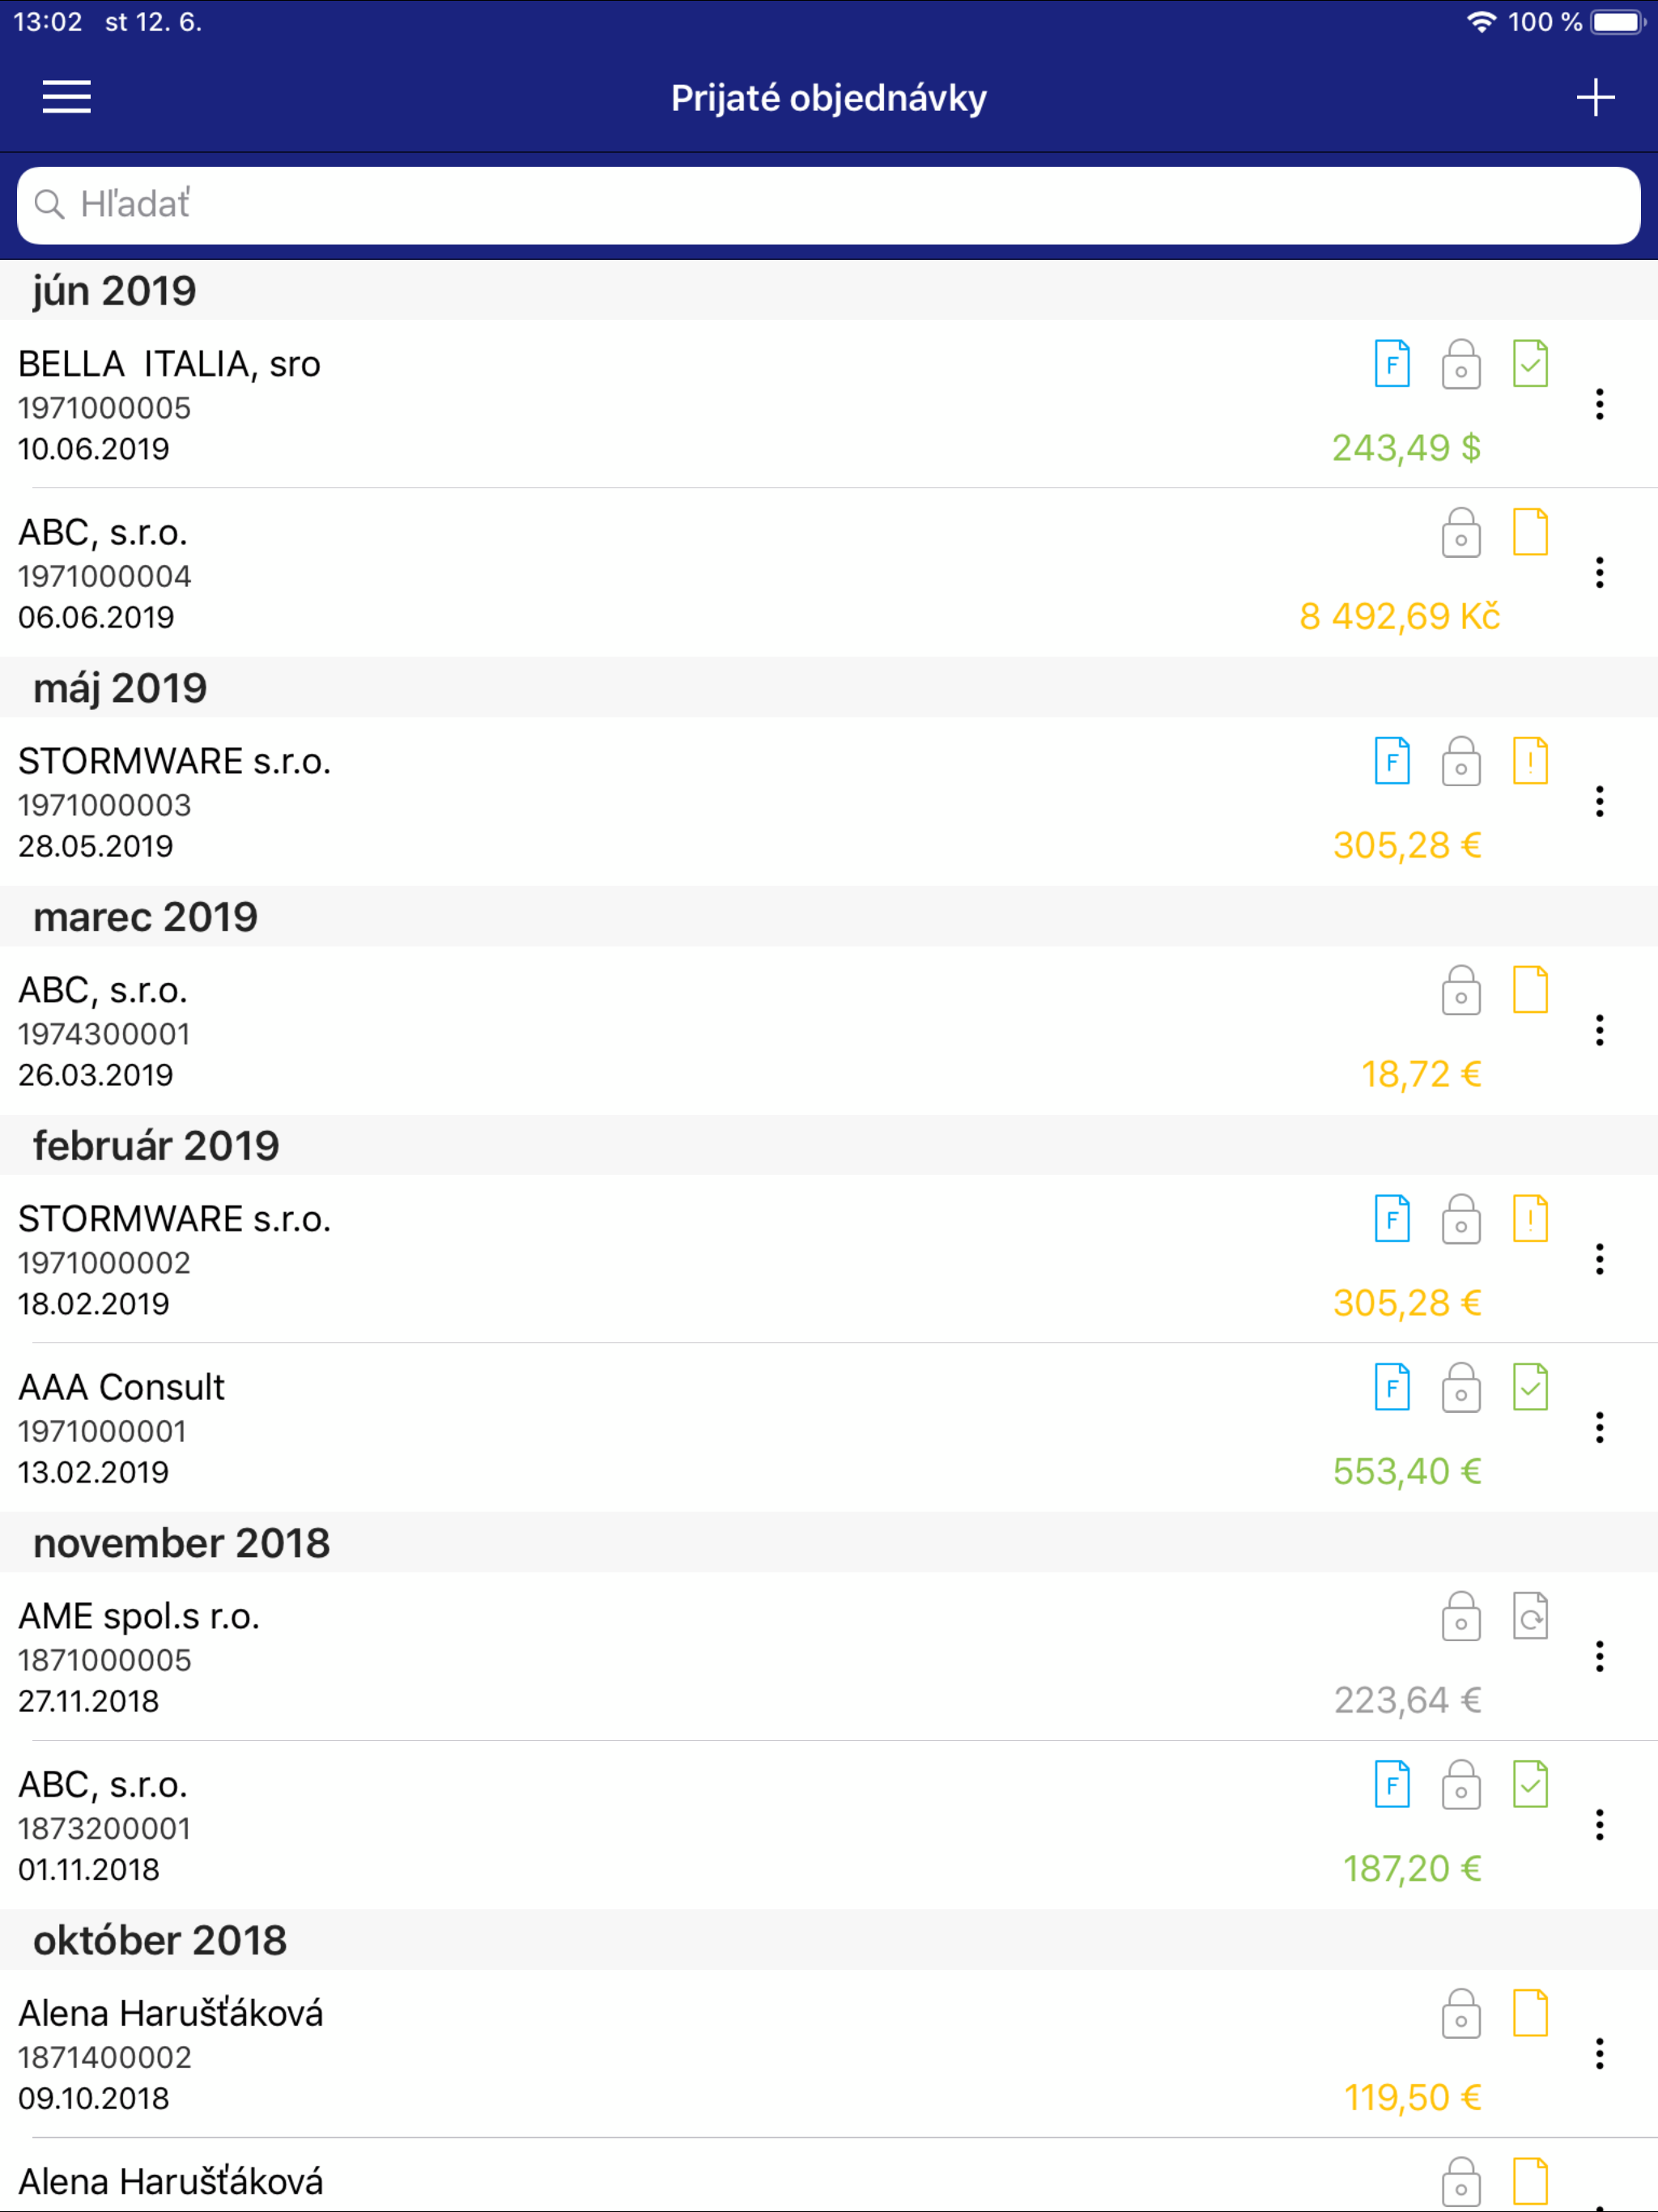Click the invoice F icon for BELLA ITALIA
The image size is (1658, 2212).
click(1392, 364)
